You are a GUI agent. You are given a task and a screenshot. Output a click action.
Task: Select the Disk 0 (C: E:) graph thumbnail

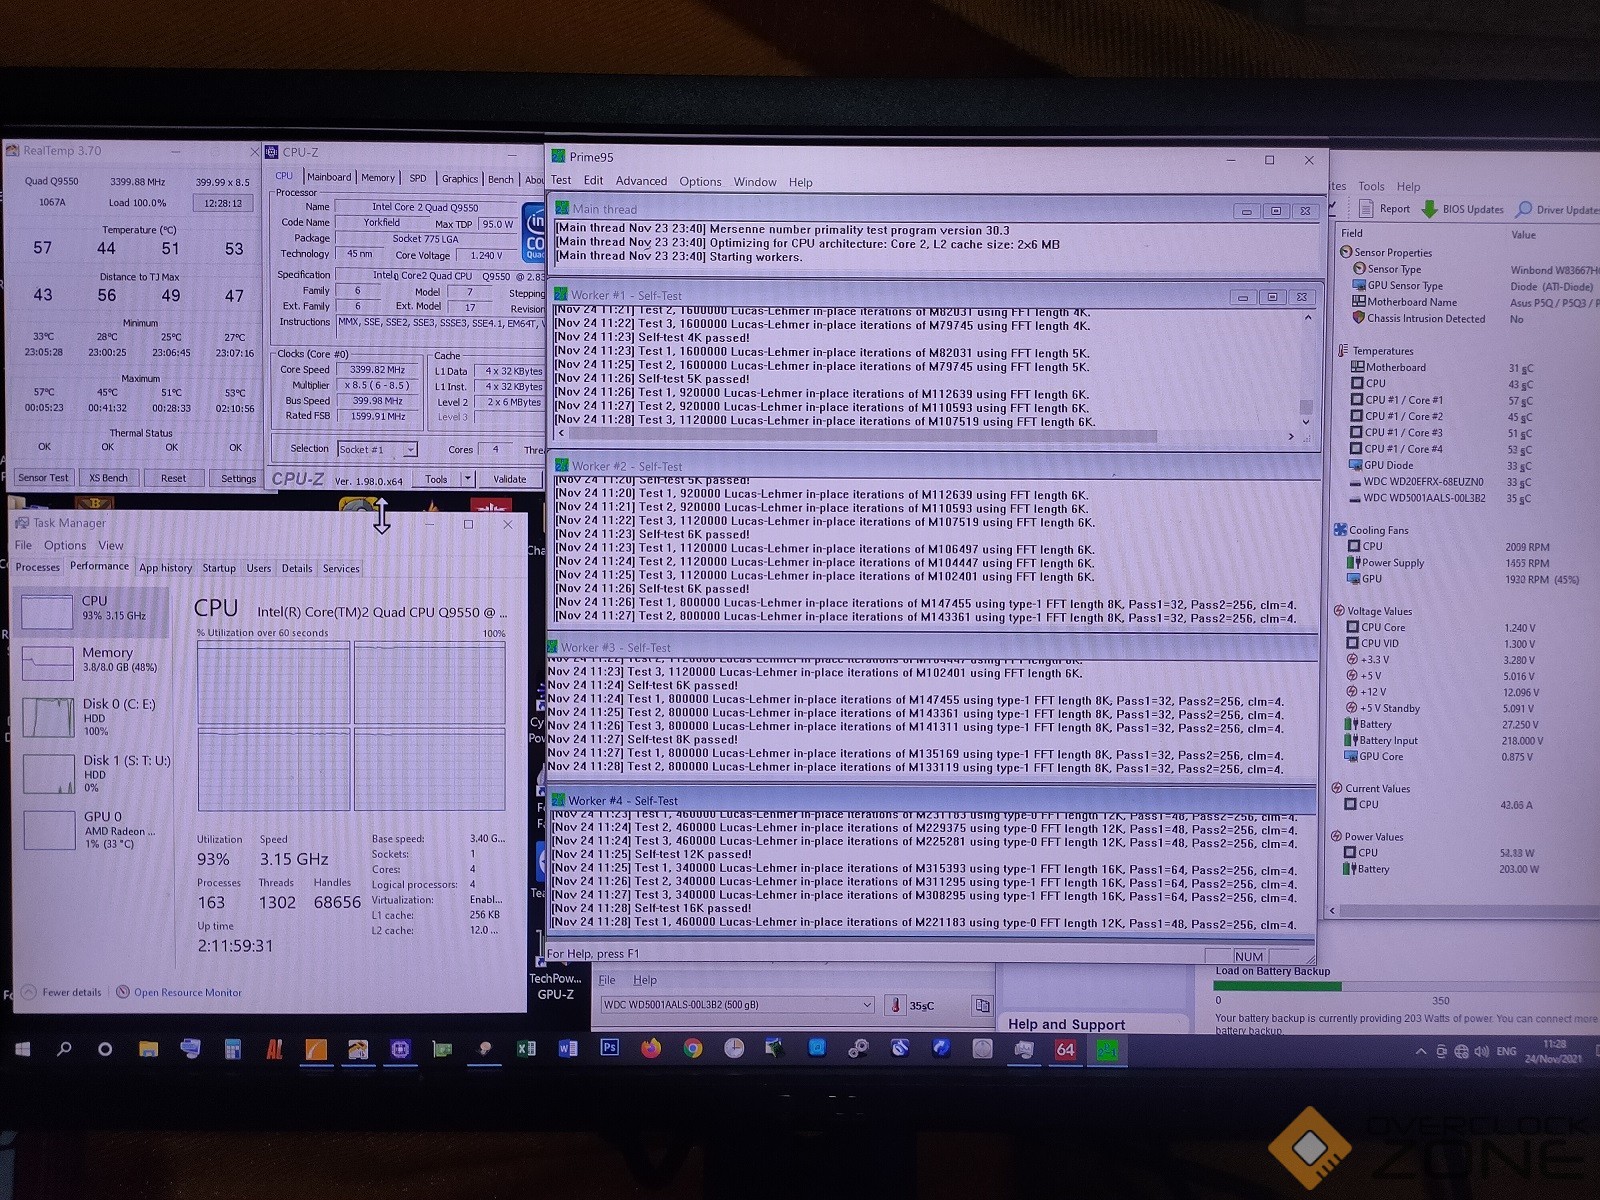(x=48, y=717)
